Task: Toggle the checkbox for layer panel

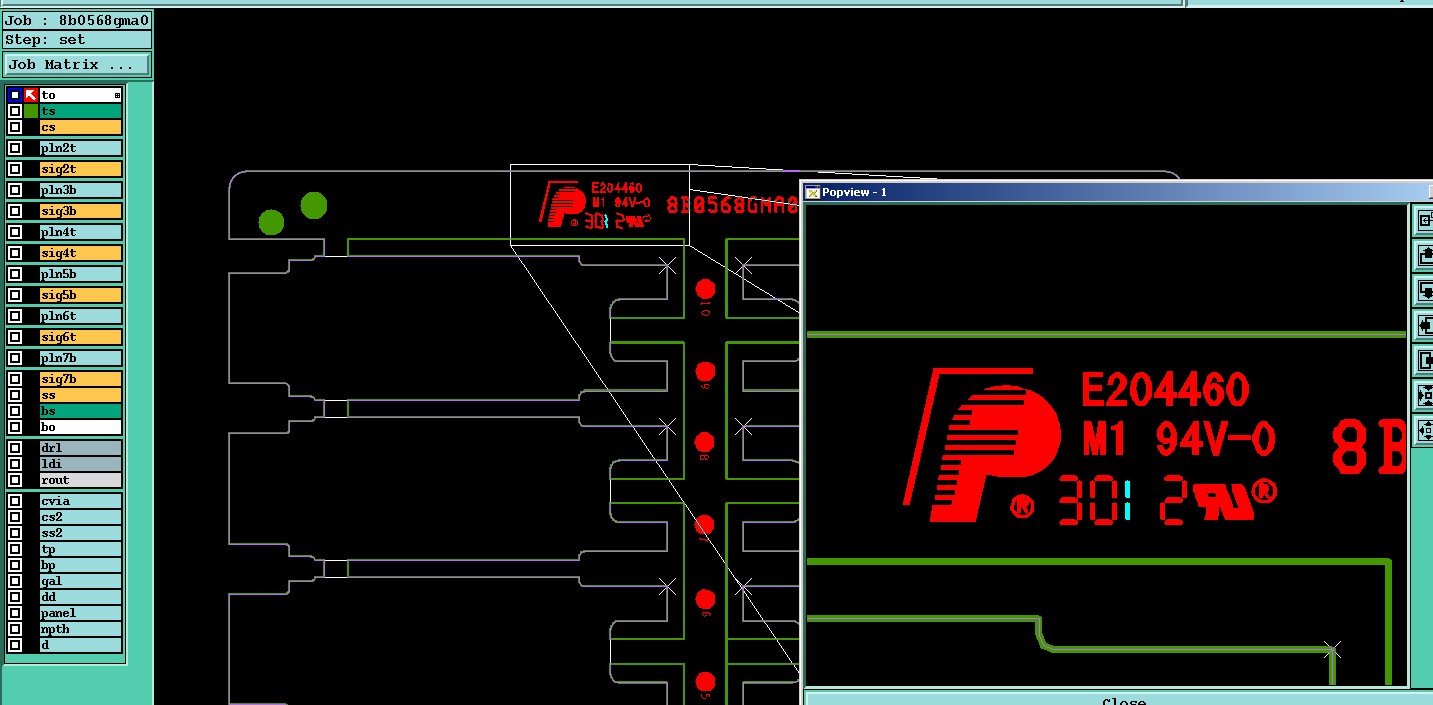Action: tap(15, 613)
